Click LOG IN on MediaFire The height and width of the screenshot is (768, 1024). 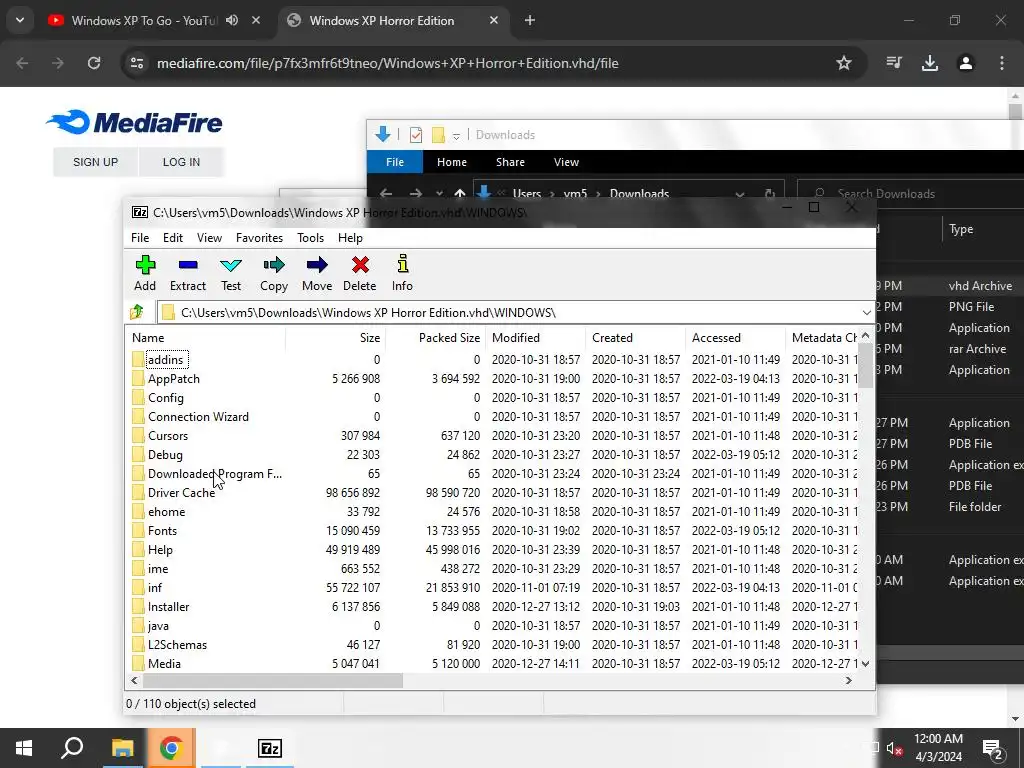coord(182,162)
